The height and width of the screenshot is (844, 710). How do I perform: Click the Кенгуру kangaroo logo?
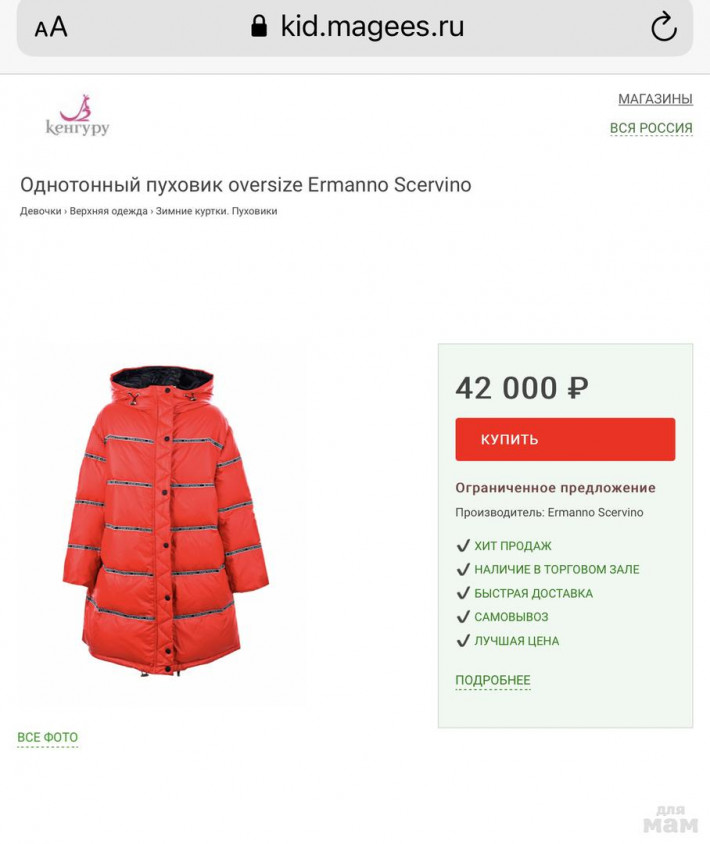(x=78, y=115)
